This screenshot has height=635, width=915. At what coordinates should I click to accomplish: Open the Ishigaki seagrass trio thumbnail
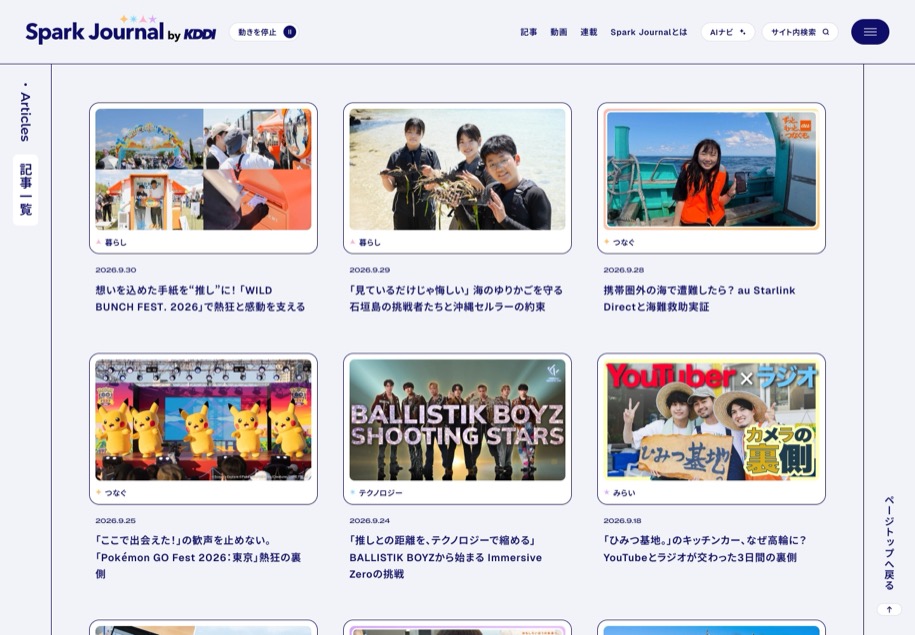point(458,169)
